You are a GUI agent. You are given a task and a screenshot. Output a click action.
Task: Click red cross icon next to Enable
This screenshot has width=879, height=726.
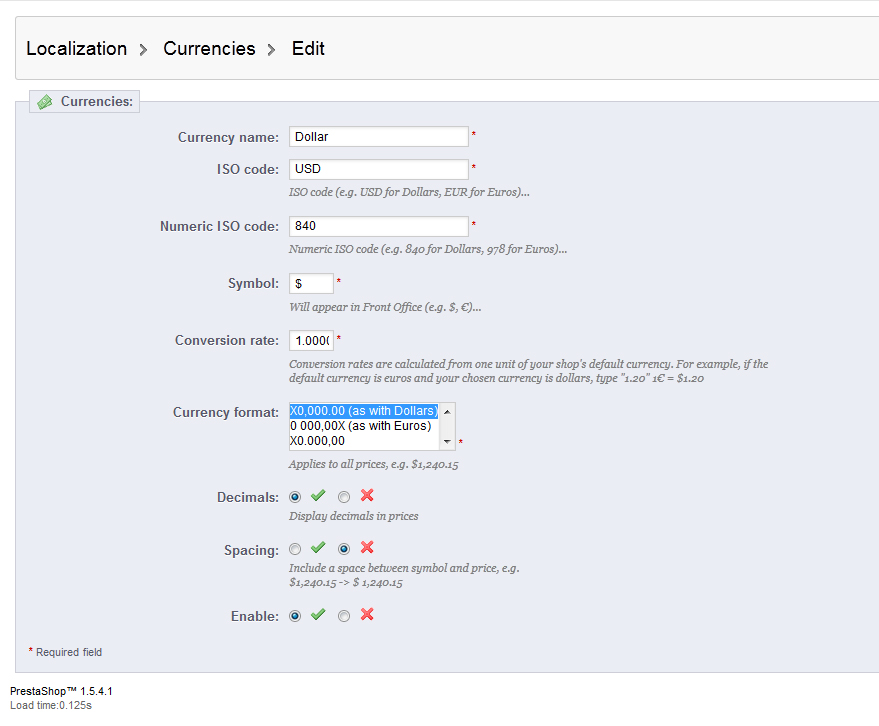coord(367,614)
